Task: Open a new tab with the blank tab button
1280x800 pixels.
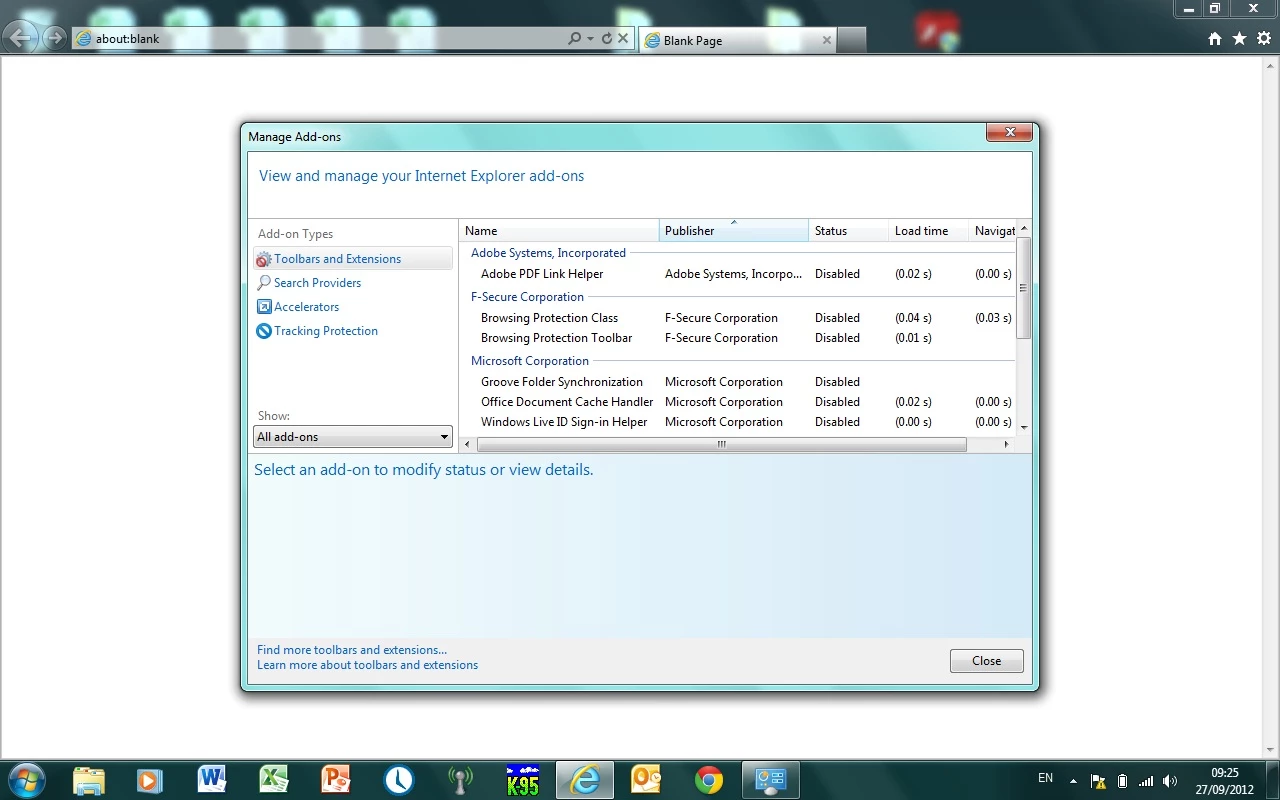Action: [x=851, y=40]
